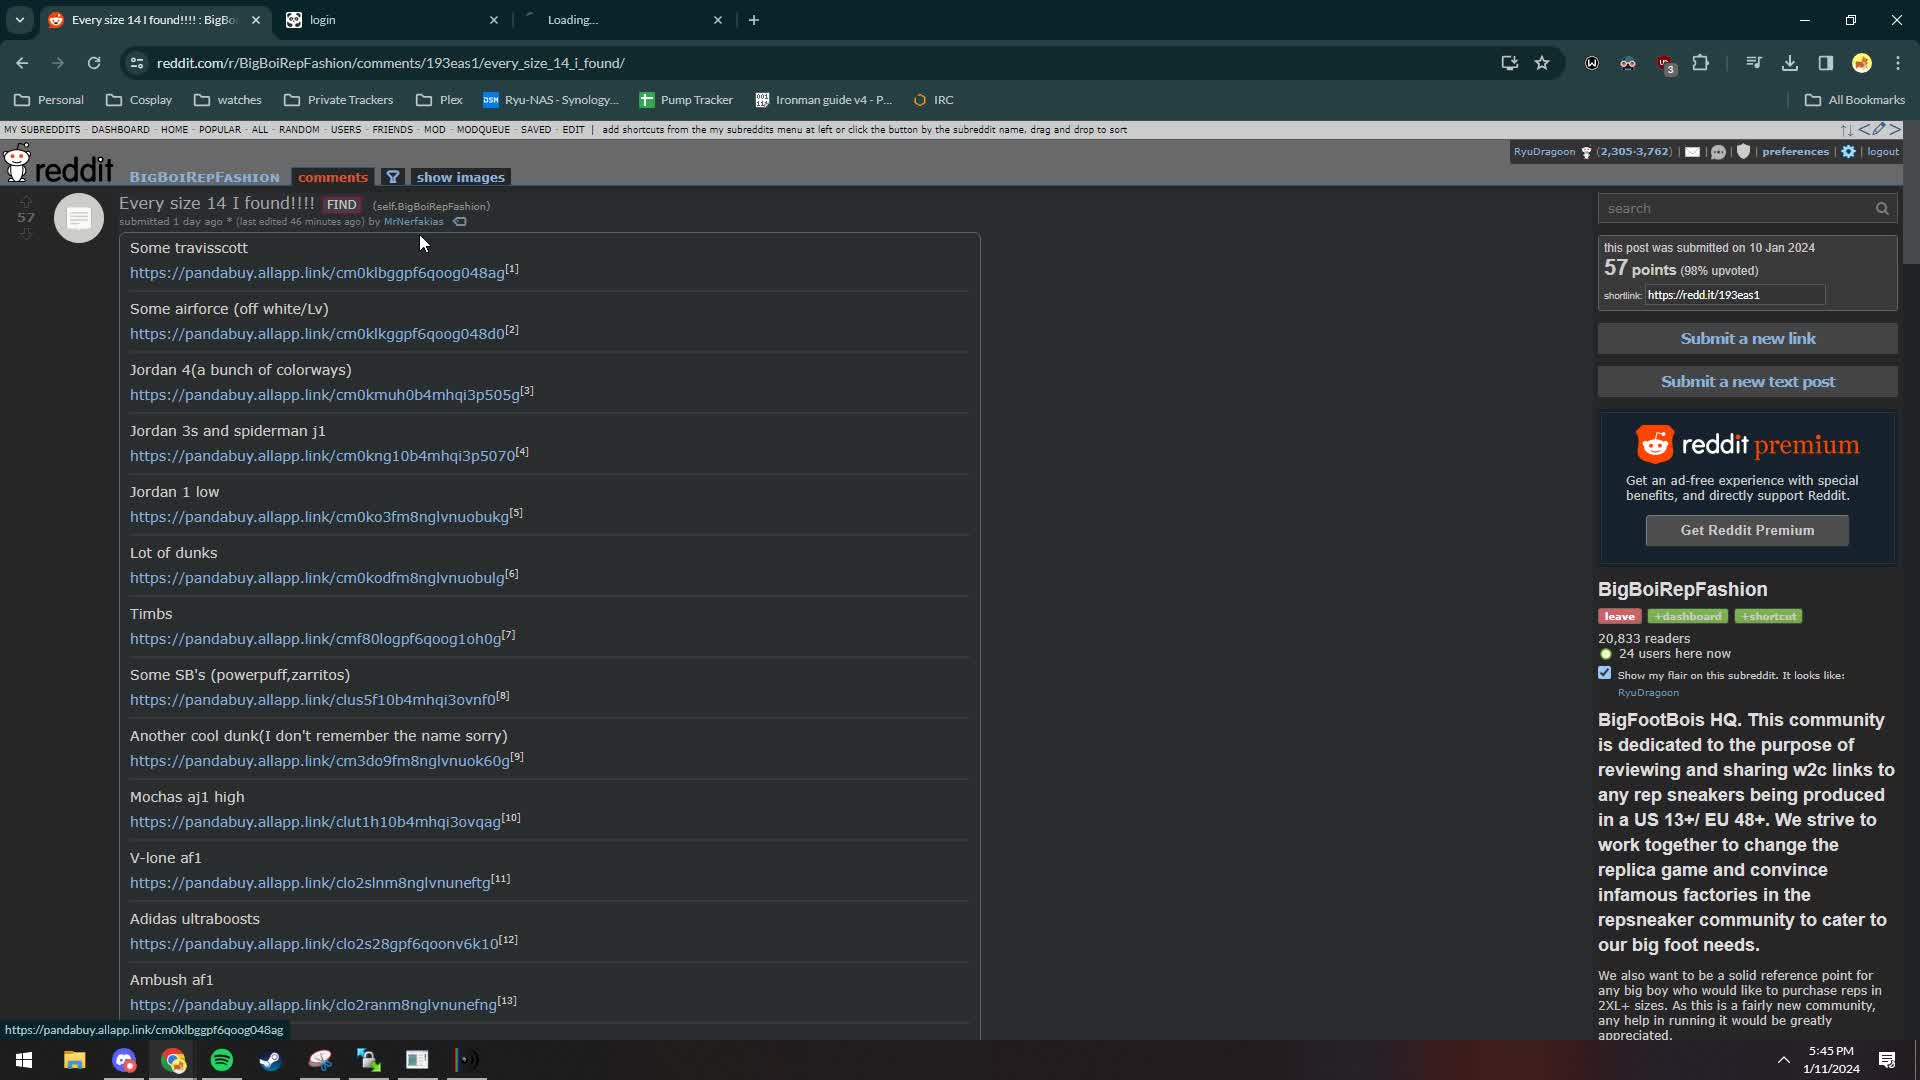Image resolution: width=1920 pixels, height=1080 pixels.
Task: Switch to the login browser tab
Action: click(x=390, y=20)
